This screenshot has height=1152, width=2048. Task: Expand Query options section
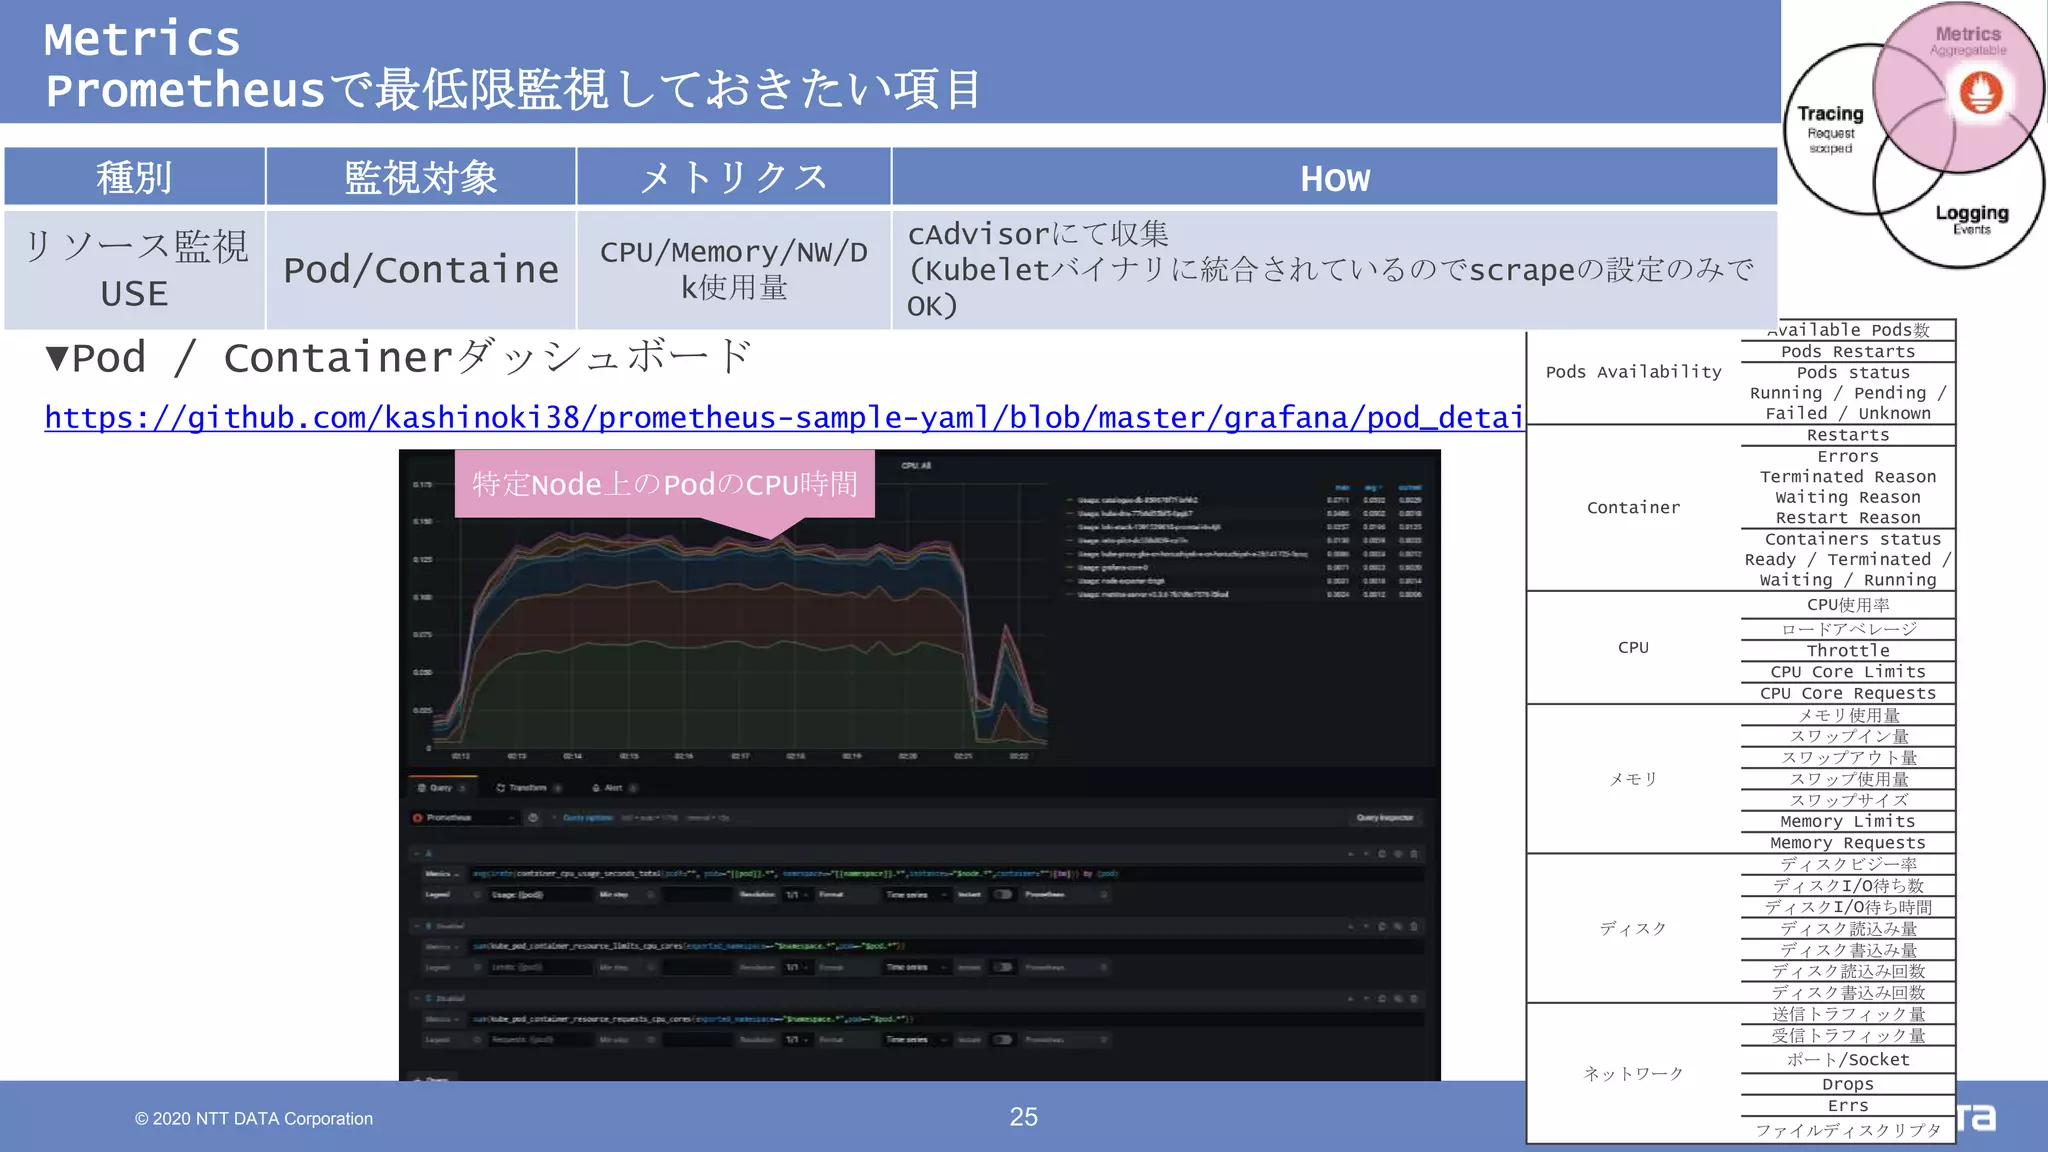(x=588, y=817)
